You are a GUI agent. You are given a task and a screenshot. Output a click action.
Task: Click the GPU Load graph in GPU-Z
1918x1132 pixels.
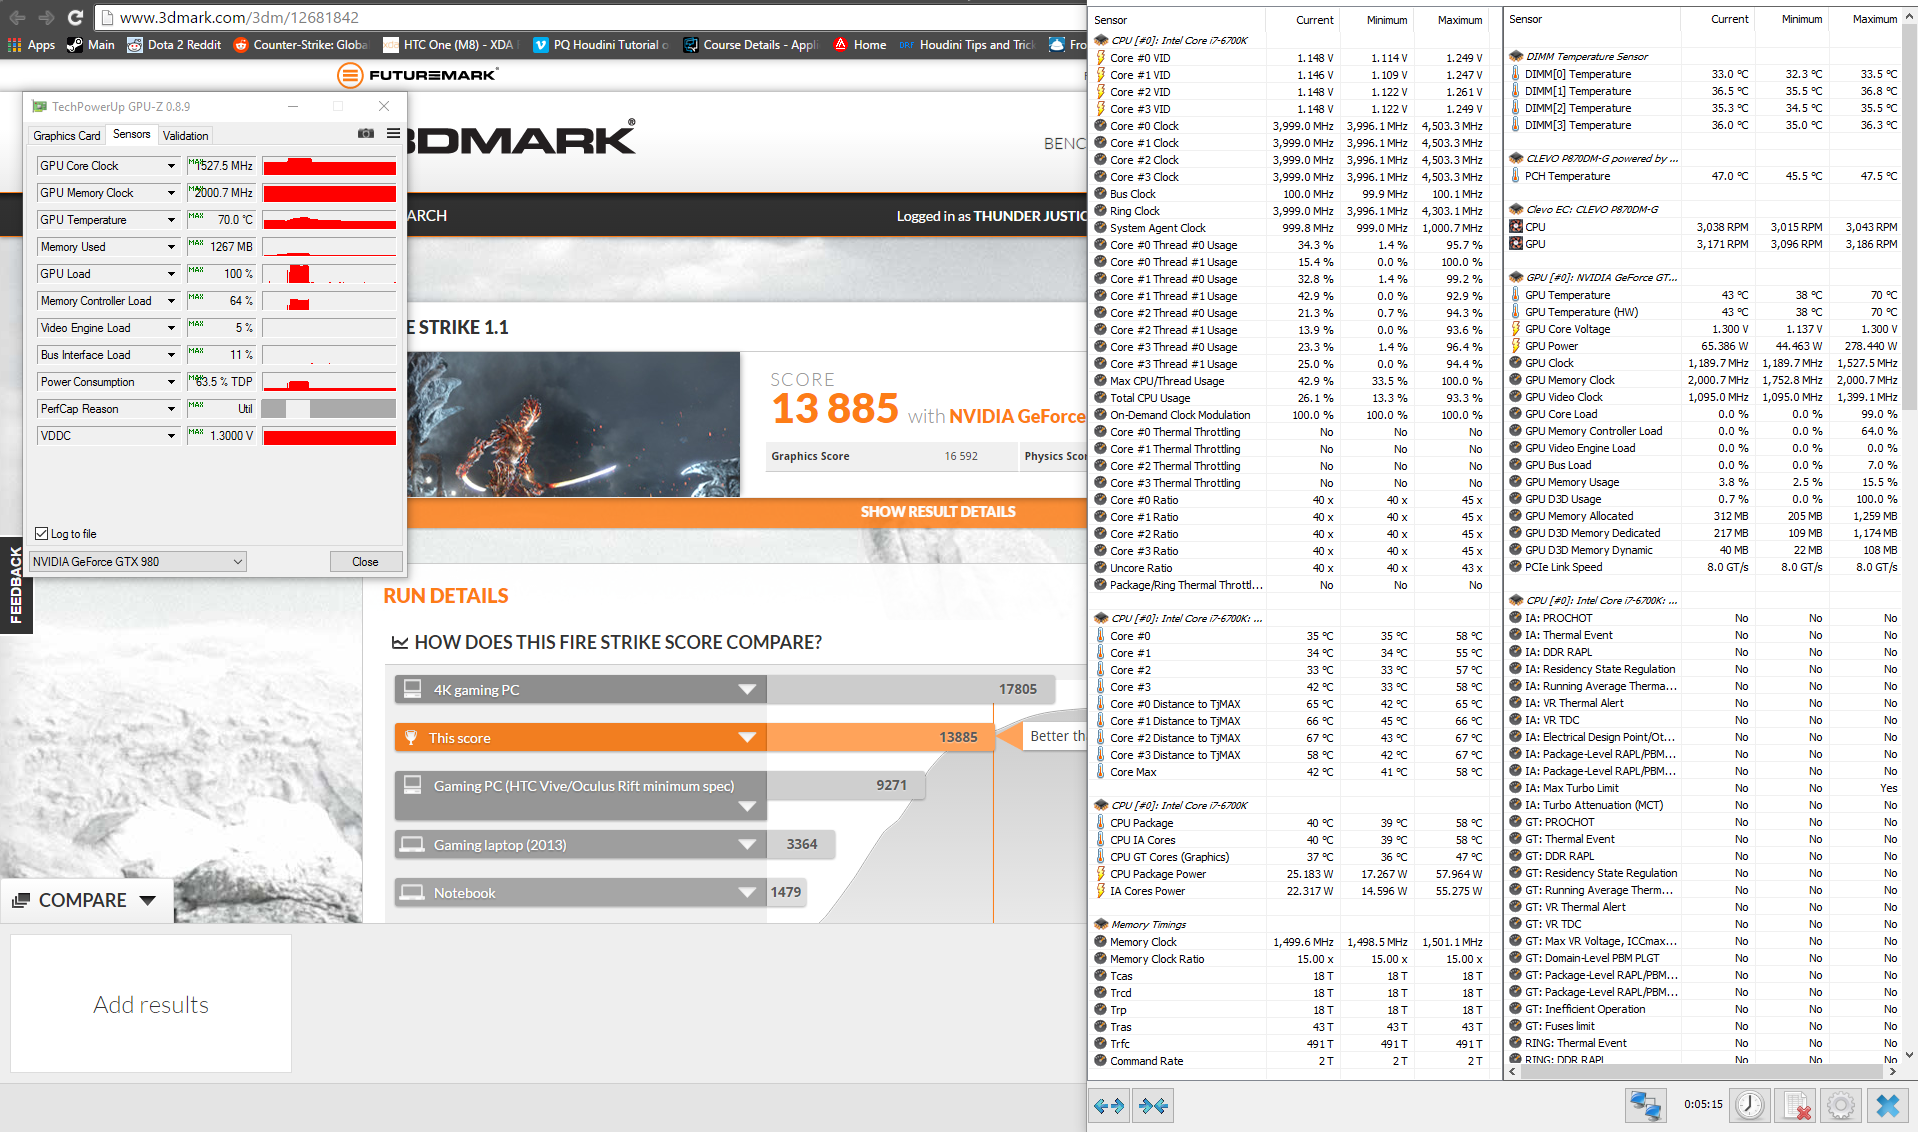point(329,274)
